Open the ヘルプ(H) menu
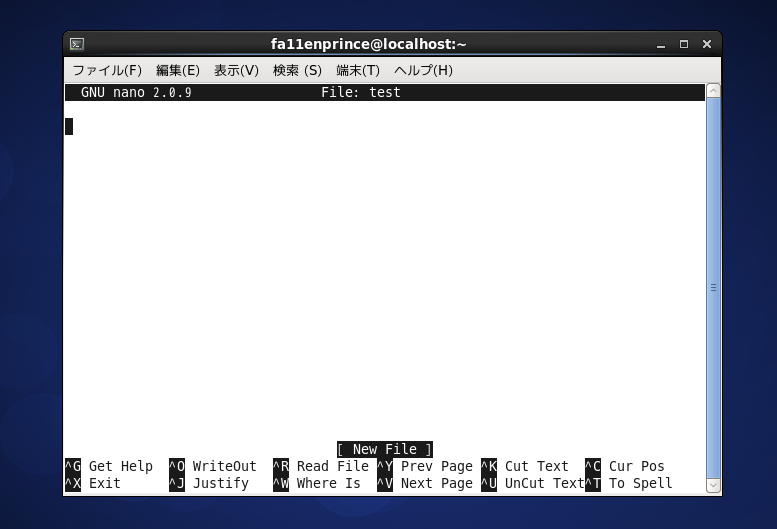 coord(423,70)
